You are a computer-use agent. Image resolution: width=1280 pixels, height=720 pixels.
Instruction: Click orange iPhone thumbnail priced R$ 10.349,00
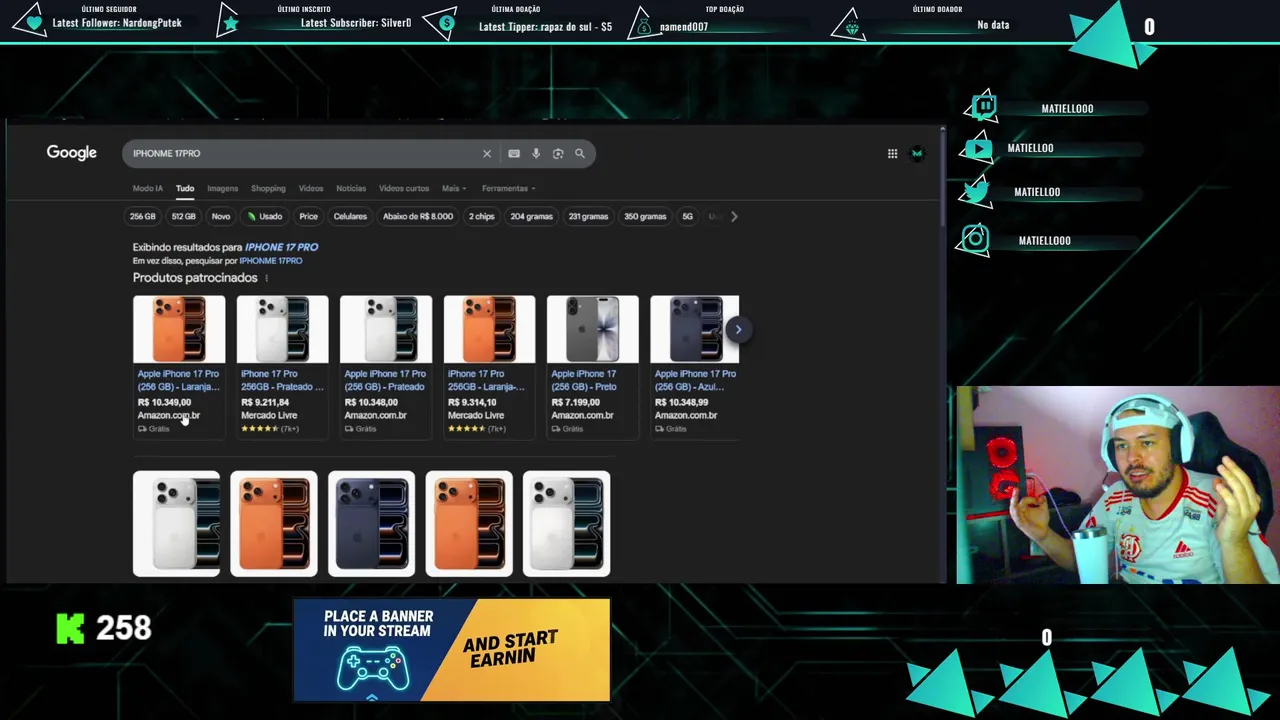pos(179,329)
